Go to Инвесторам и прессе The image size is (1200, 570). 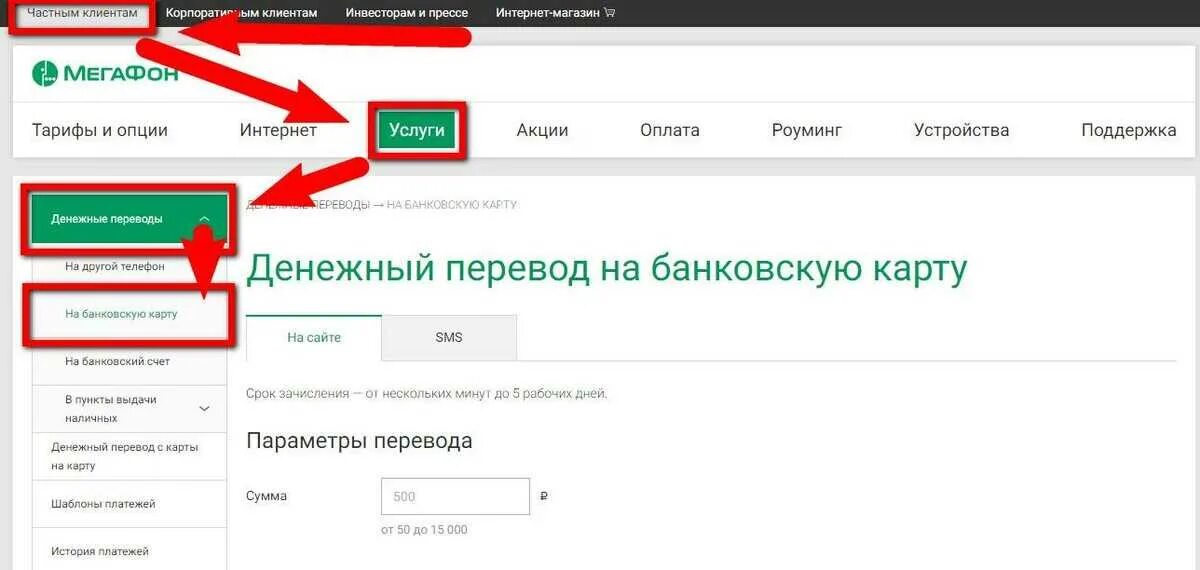click(407, 13)
